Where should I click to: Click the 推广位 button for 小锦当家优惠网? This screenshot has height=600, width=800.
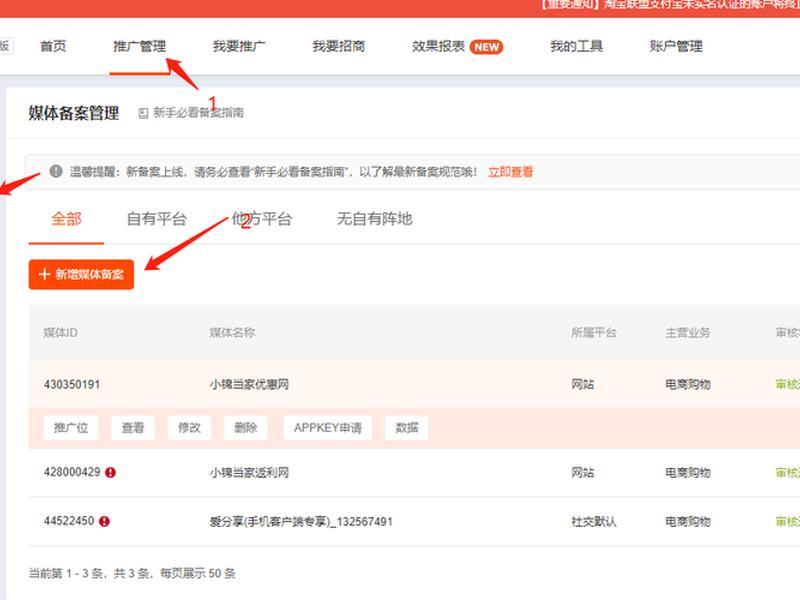click(71, 428)
